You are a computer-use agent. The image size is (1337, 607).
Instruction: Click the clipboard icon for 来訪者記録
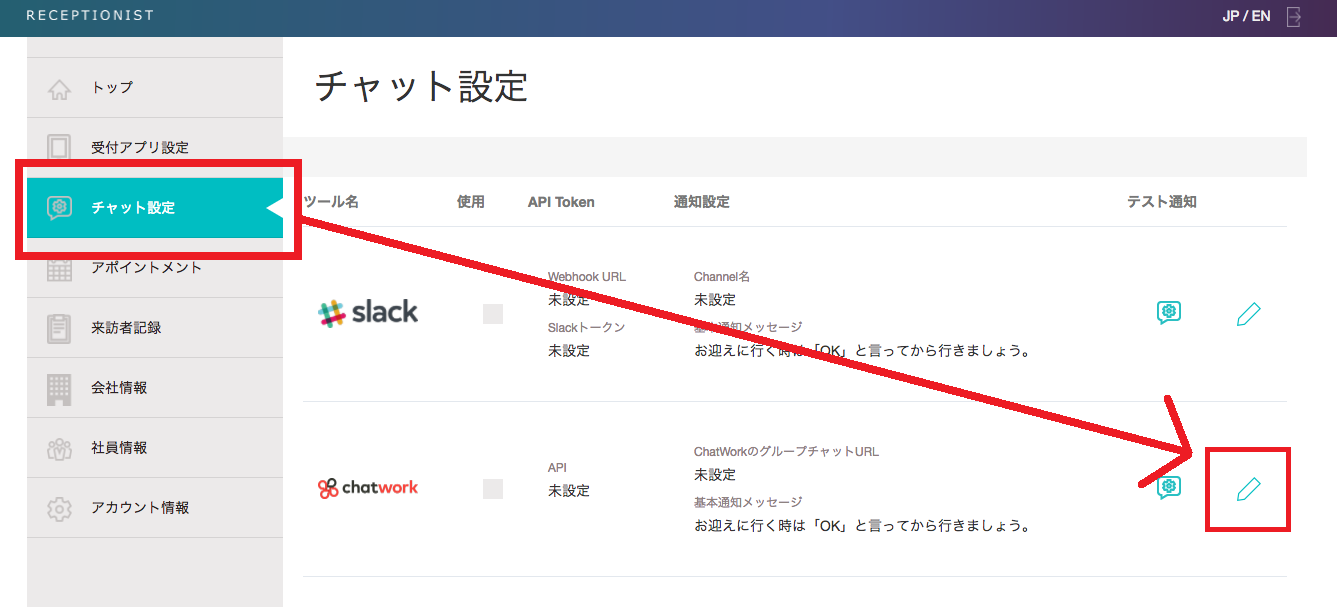click(x=60, y=328)
